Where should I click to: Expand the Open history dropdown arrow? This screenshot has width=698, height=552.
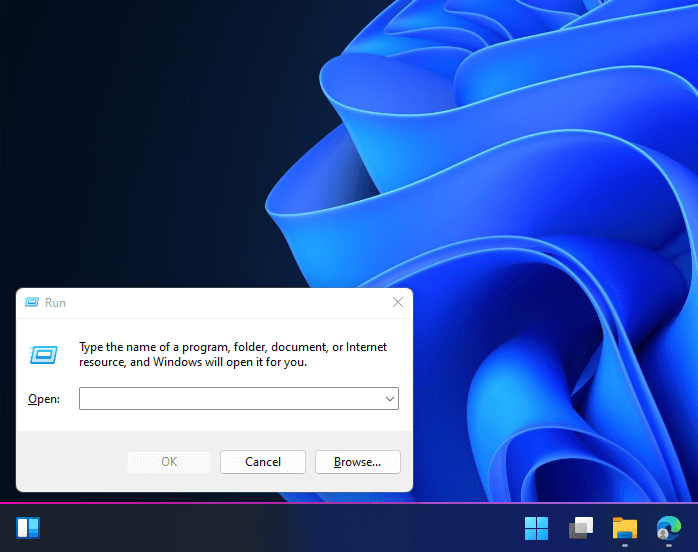tap(390, 398)
